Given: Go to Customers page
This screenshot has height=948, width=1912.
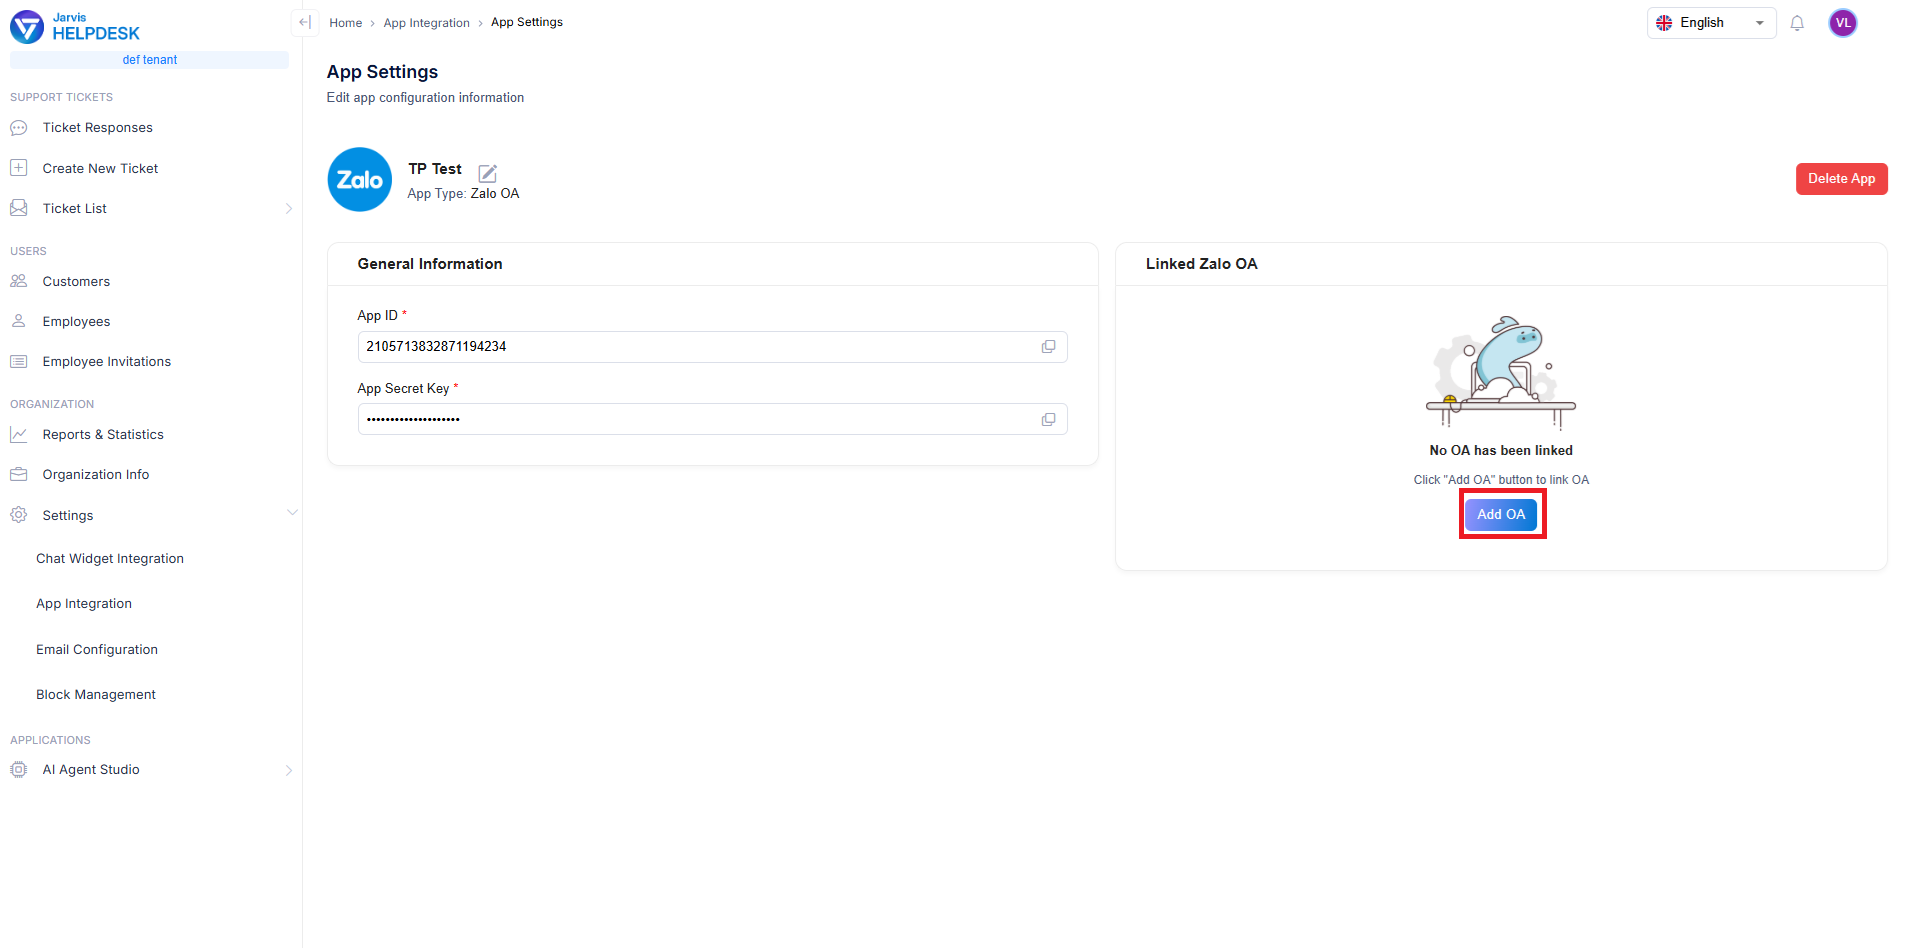Looking at the screenshot, I should point(76,281).
